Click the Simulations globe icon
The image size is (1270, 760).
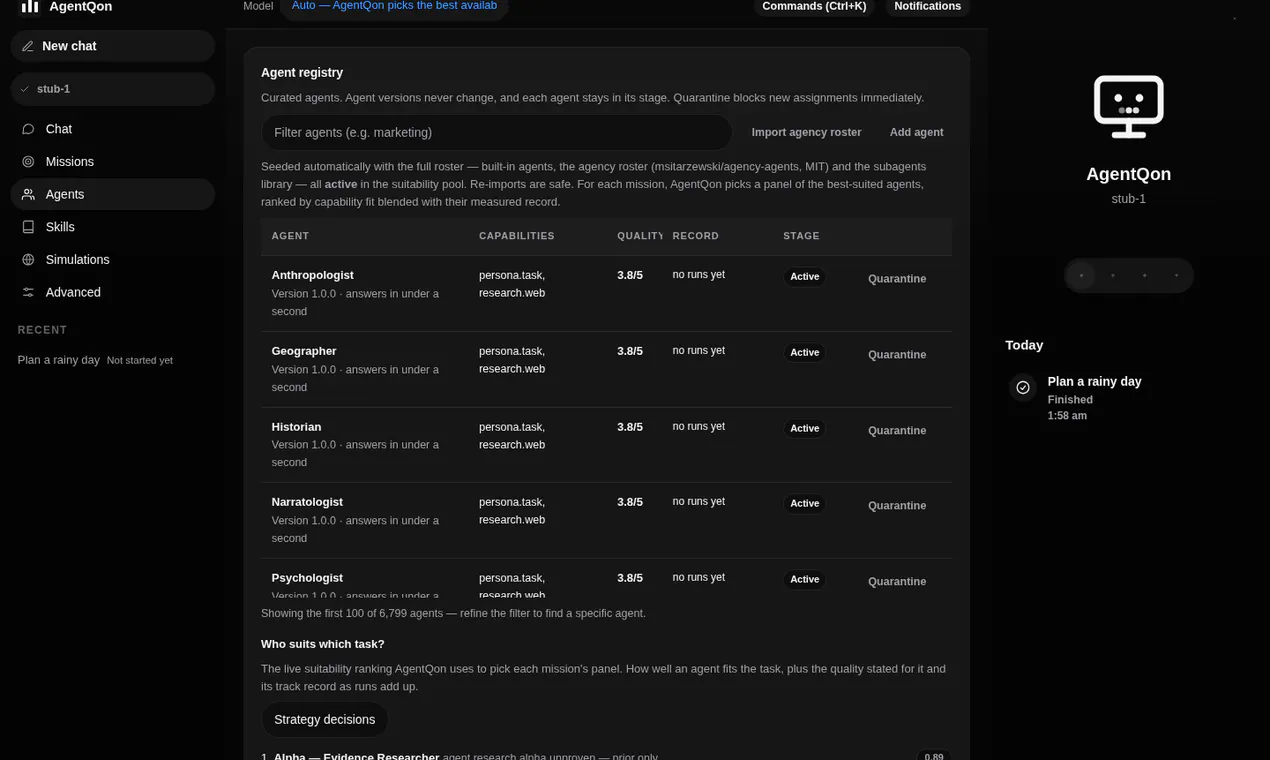[28, 260]
